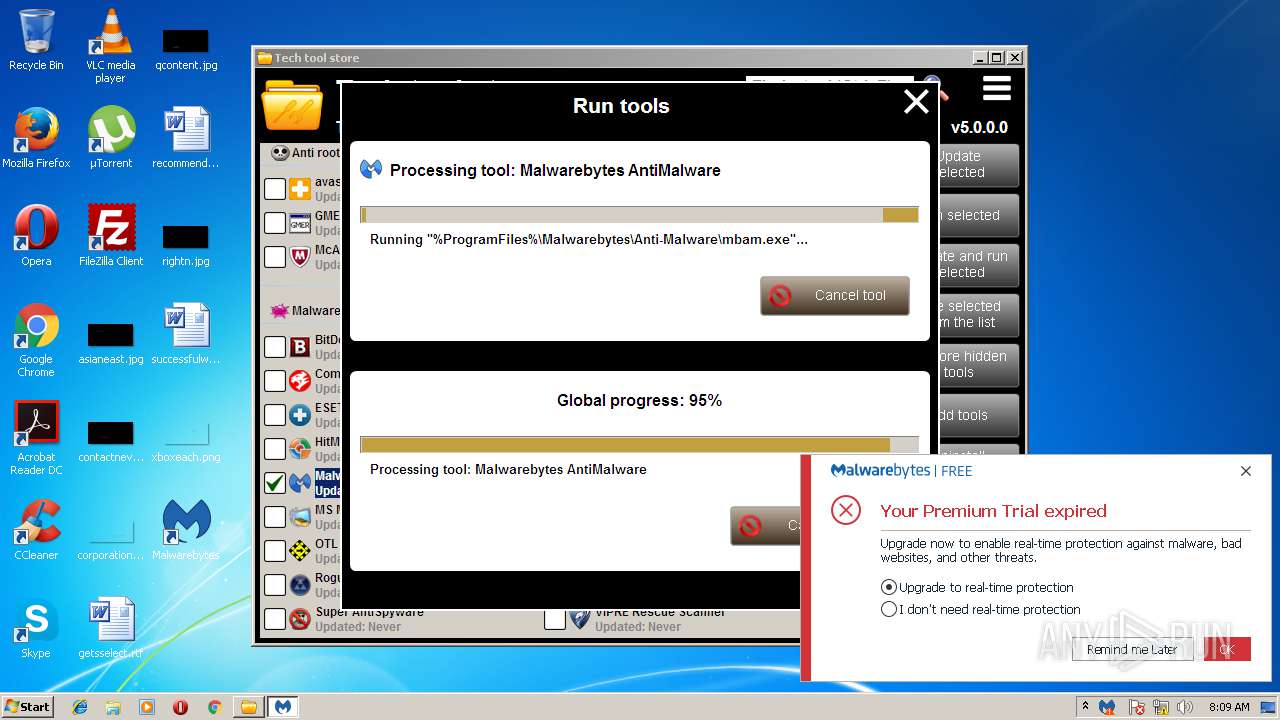Click the BitDefender B icon
Screen dimensions: 1280x720
300,347
